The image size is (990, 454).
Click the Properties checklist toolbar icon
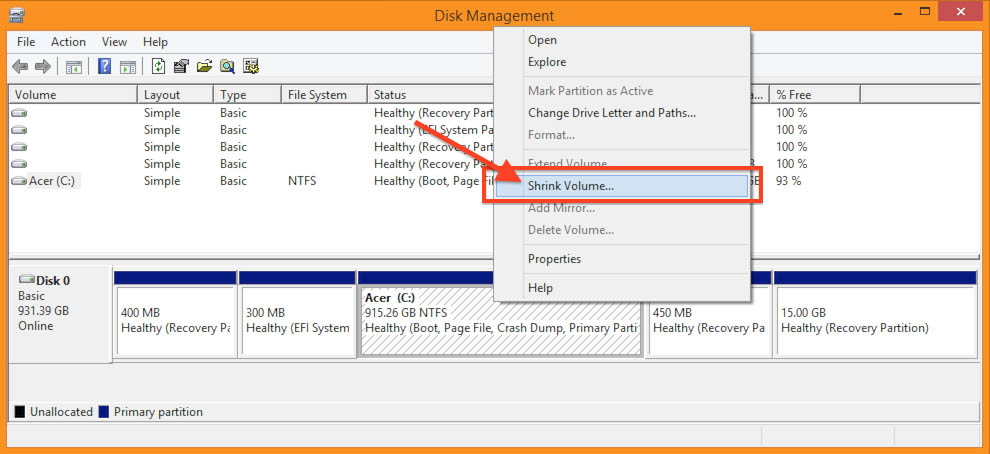181,66
